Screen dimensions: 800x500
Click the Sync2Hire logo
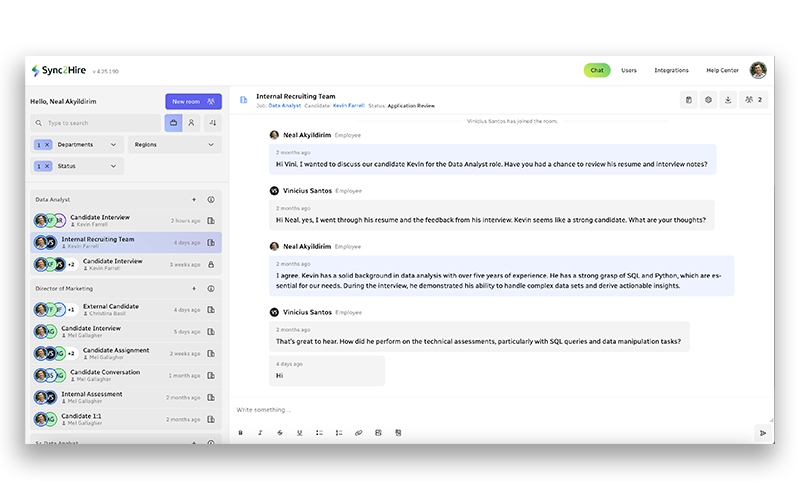coord(58,70)
